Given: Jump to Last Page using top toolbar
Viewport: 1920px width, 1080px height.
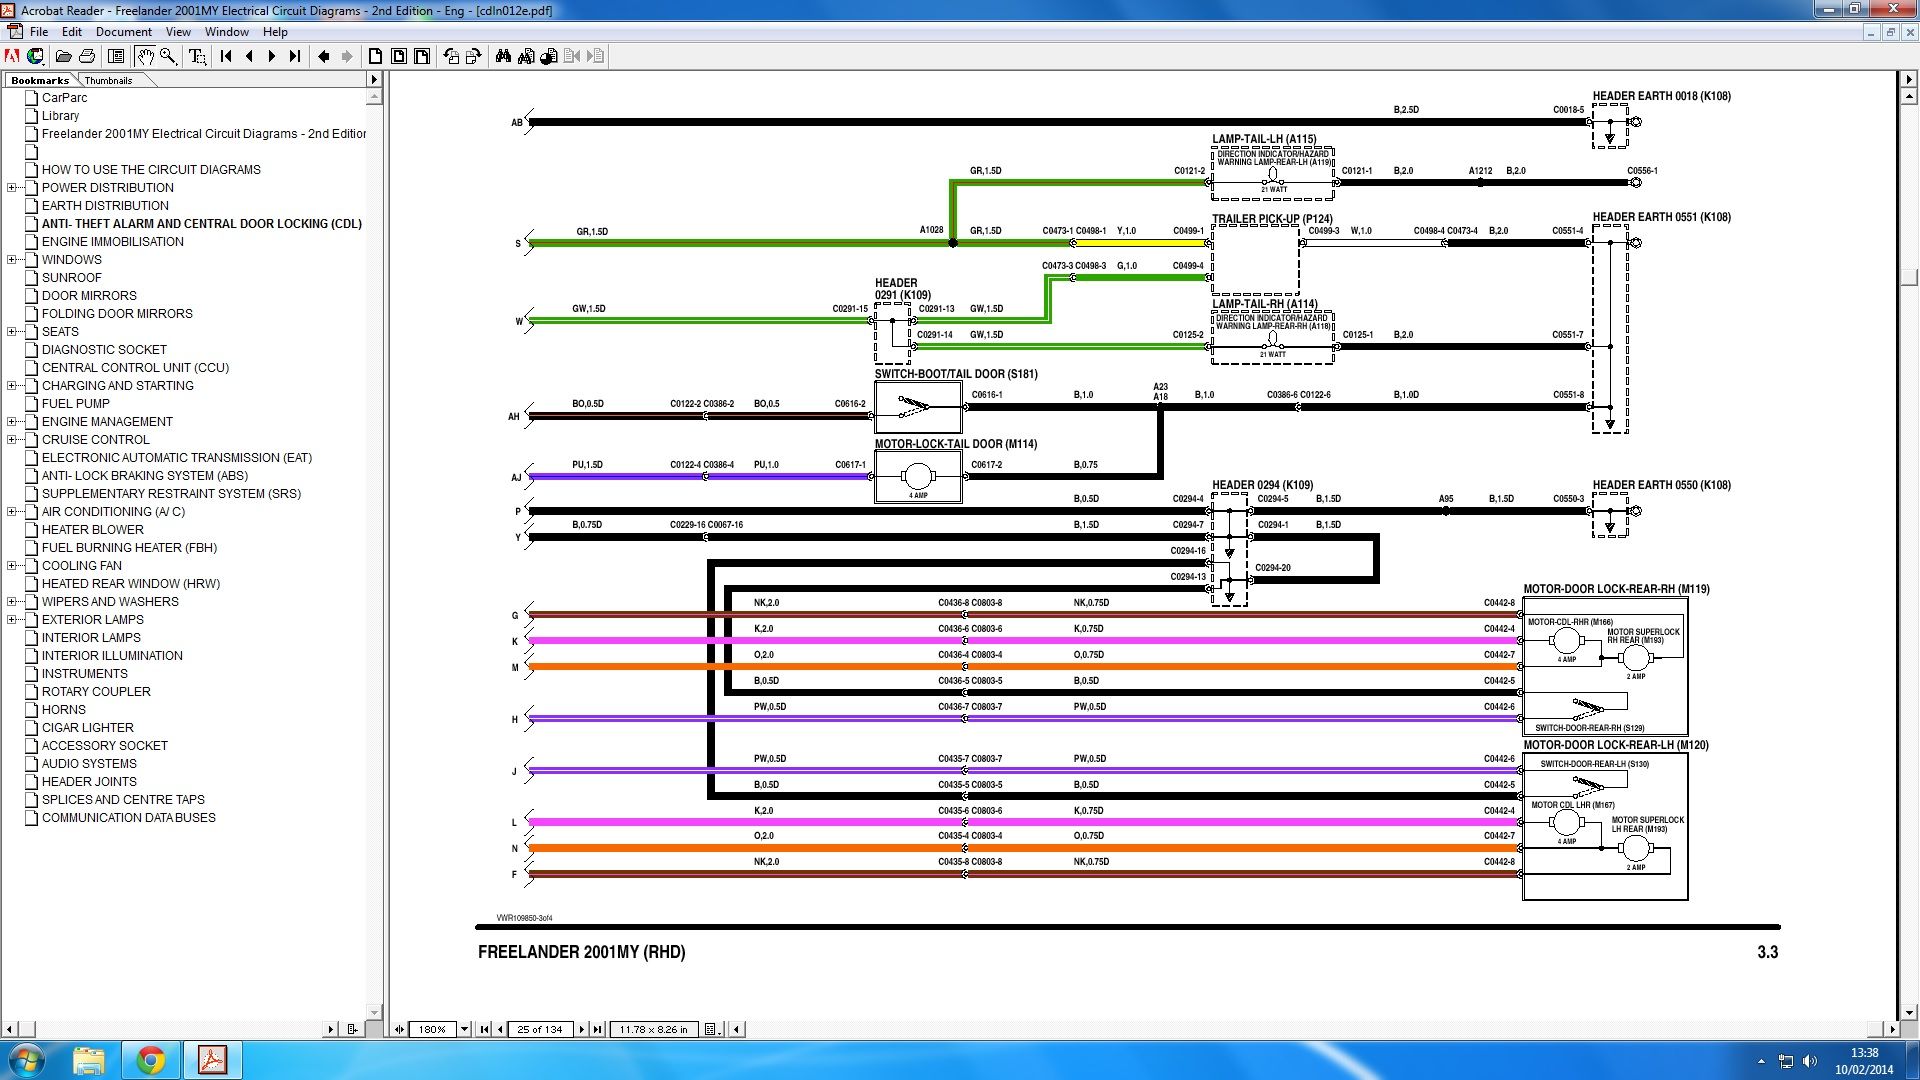Looking at the screenshot, I should (x=295, y=56).
